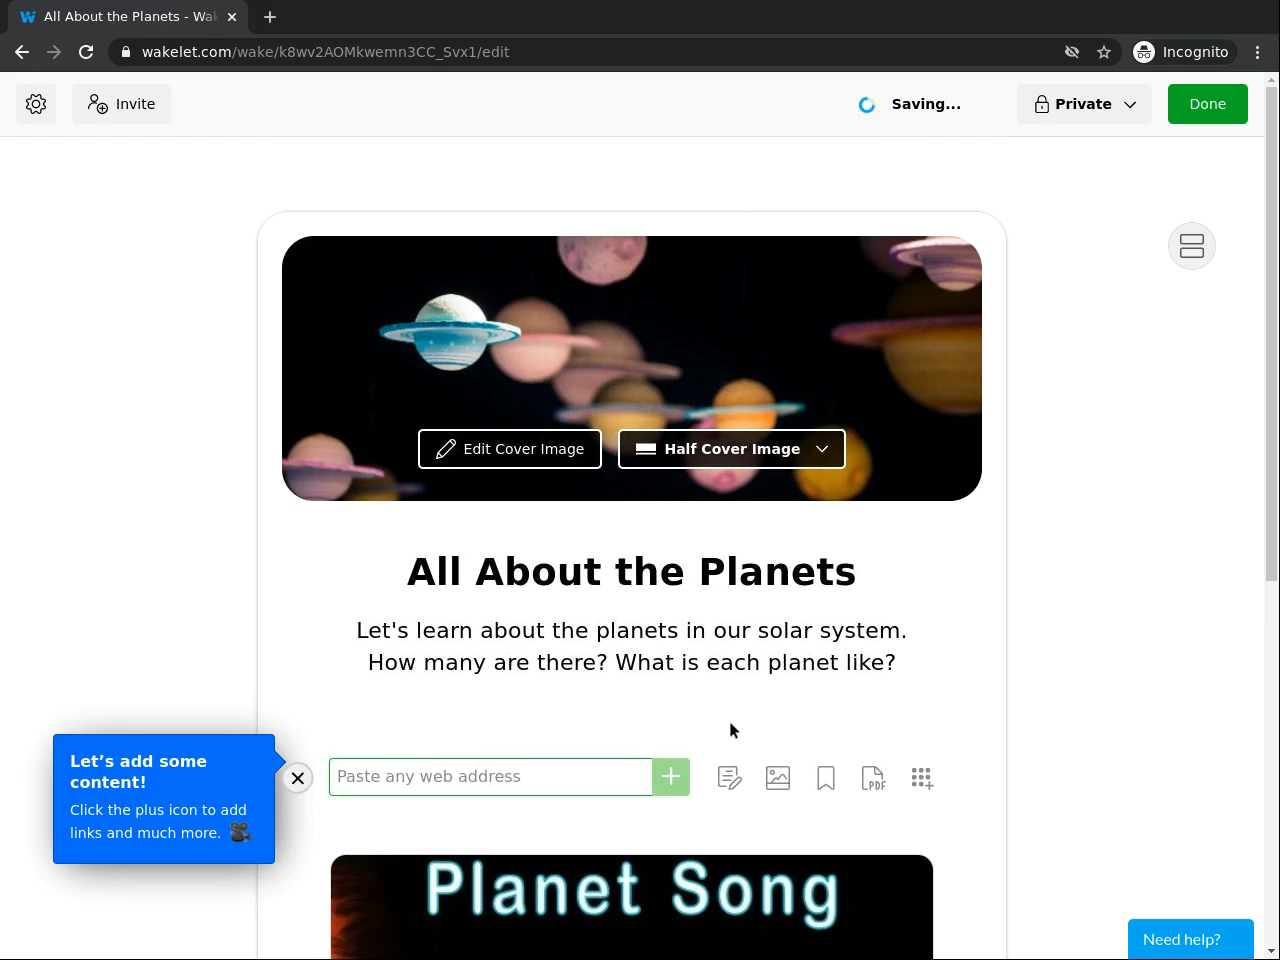Open Incognito profile indicator
Image resolution: width=1280 pixels, height=960 pixels.
(1182, 52)
